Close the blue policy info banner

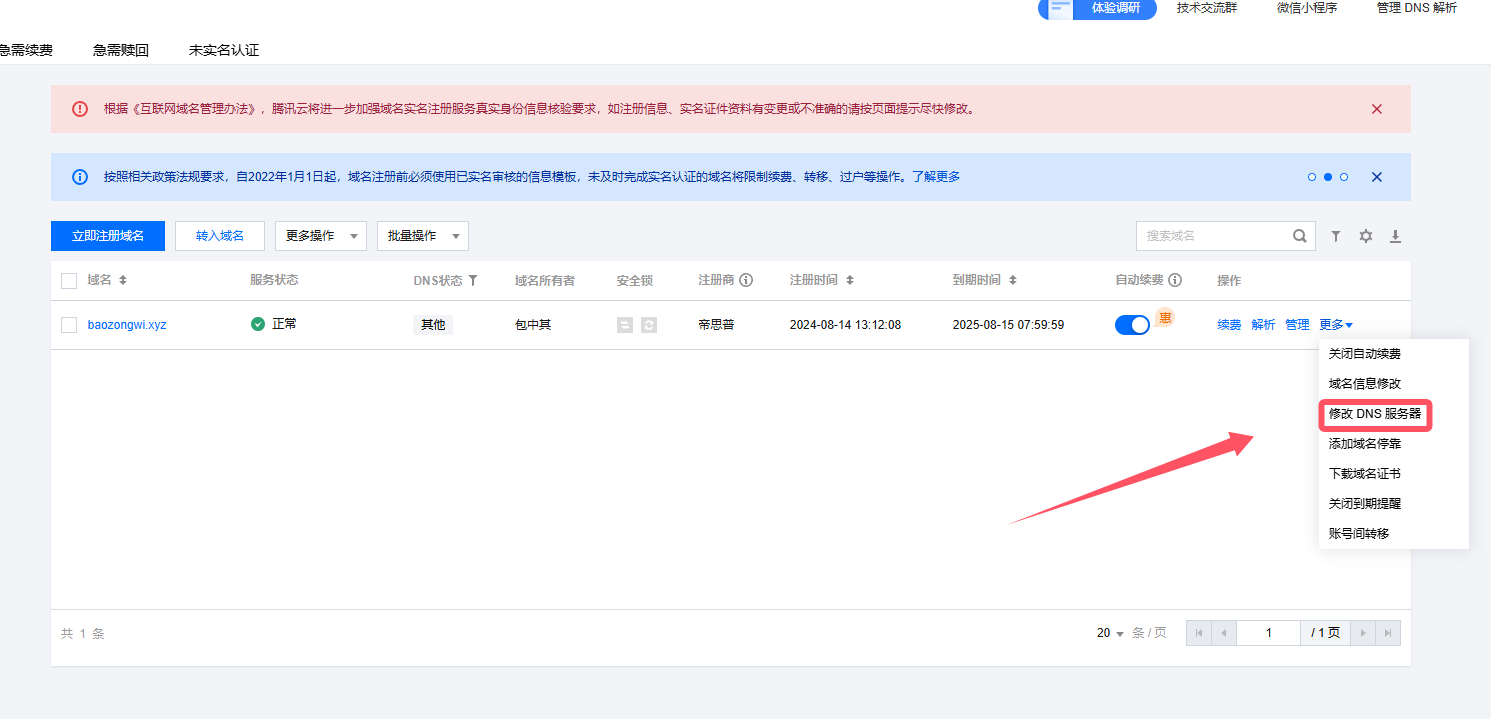click(x=1377, y=177)
